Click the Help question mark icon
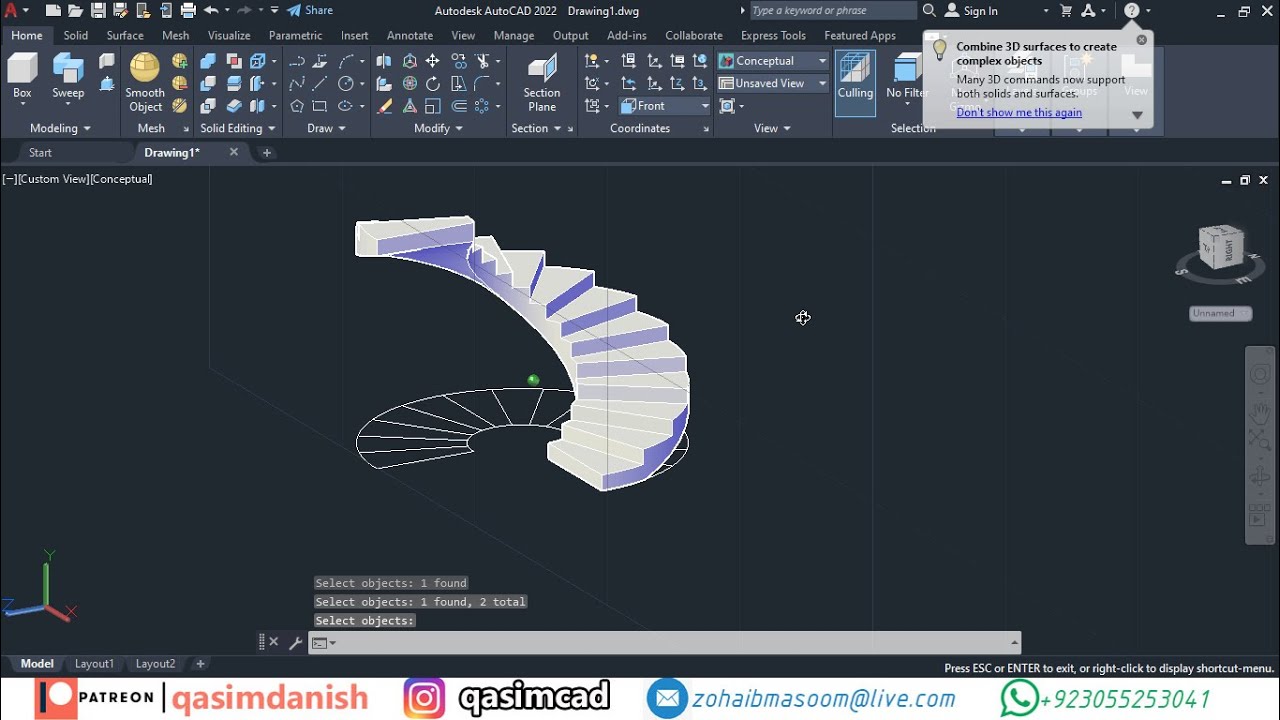Viewport: 1280px width, 720px height. coord(1131,11)
